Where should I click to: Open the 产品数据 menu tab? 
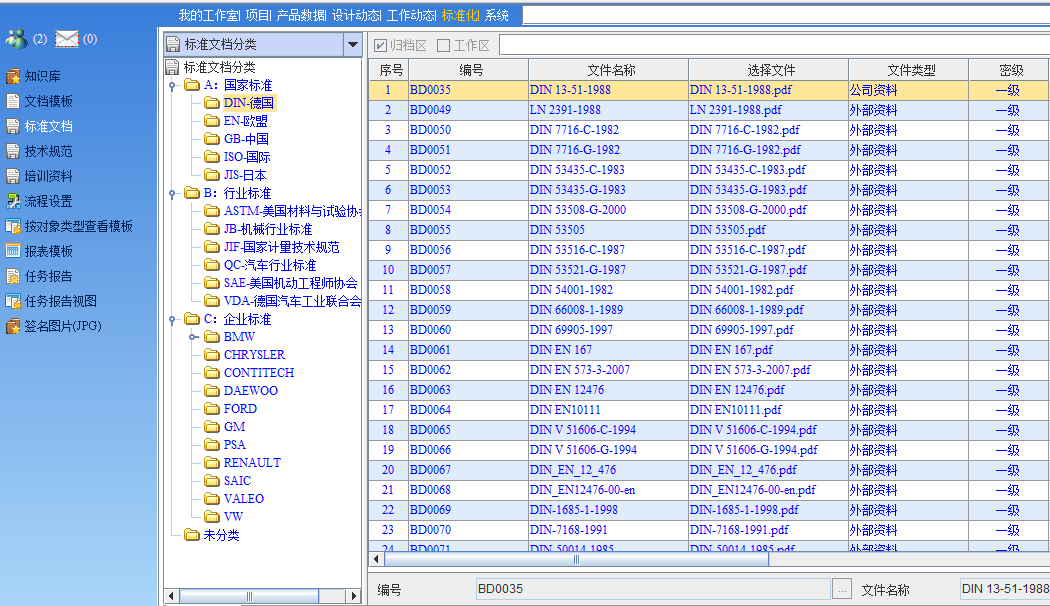tap(302, 15)
